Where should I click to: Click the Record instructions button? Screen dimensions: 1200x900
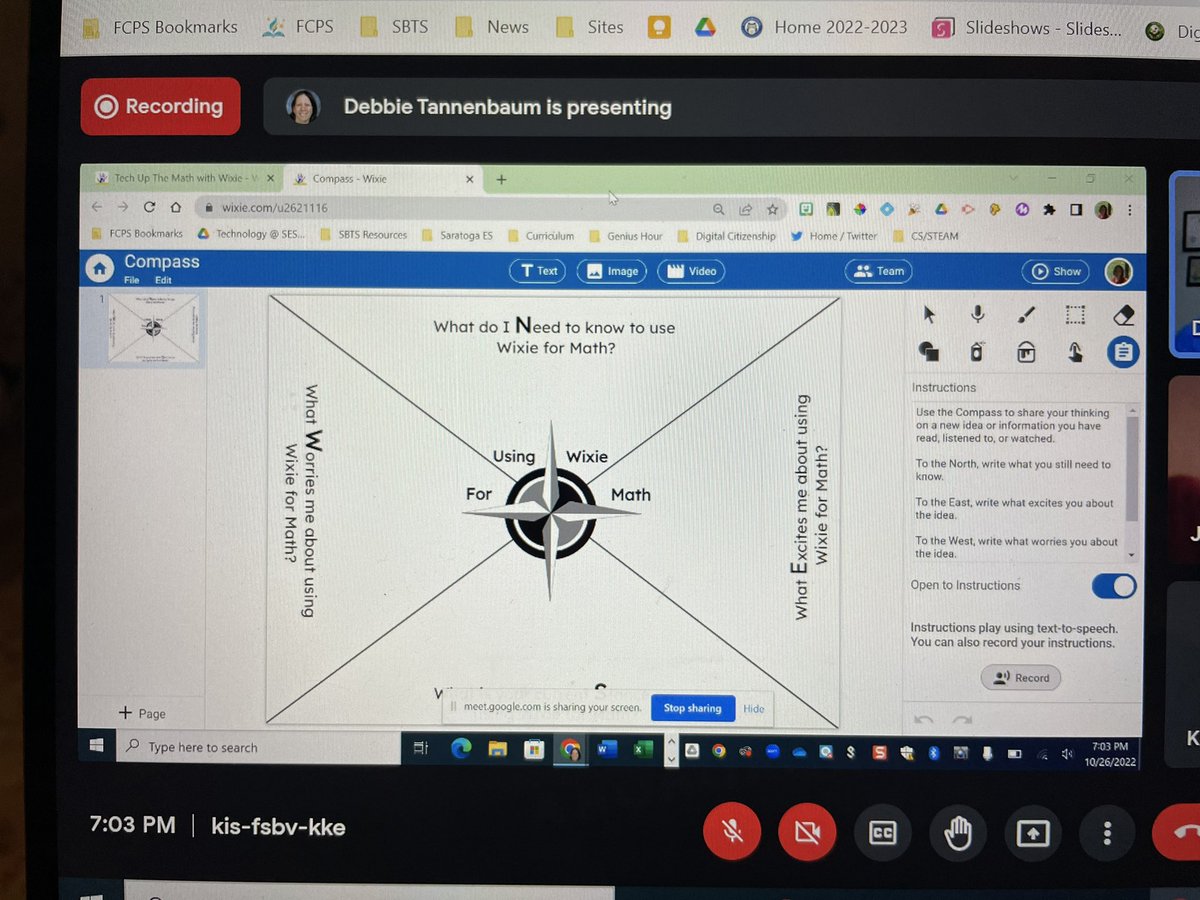click(1021, 677)
